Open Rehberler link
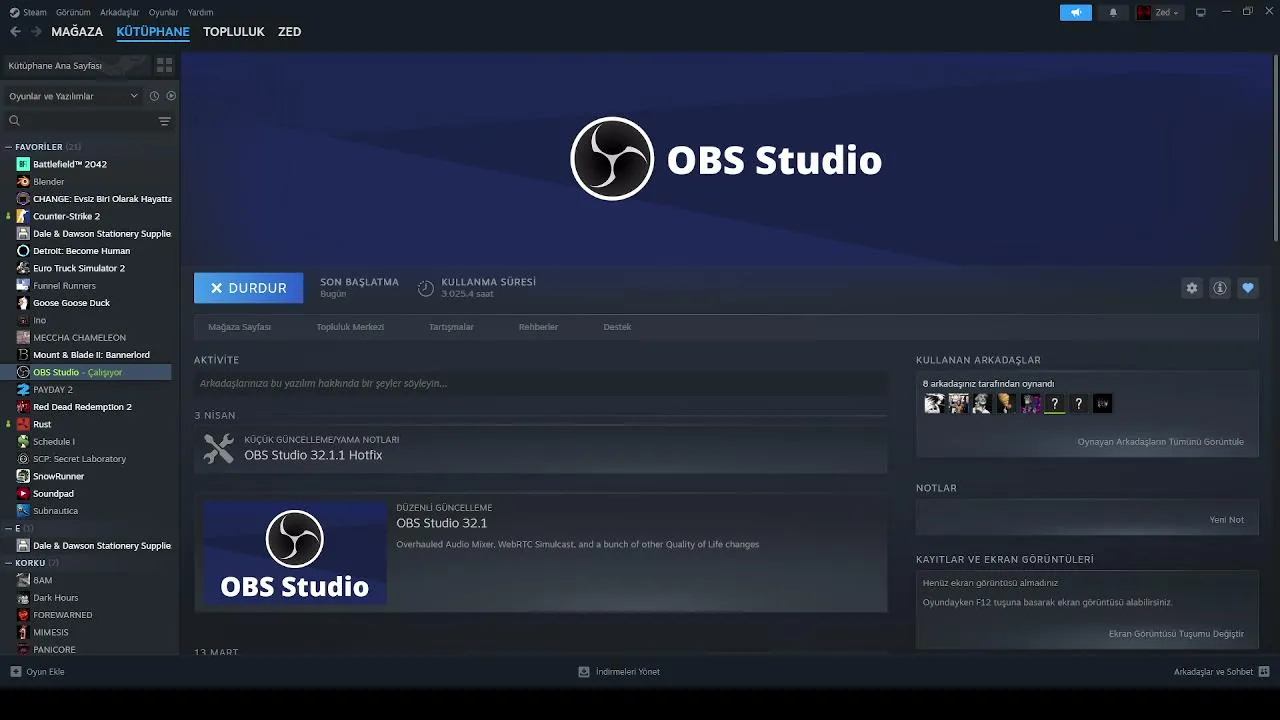Screen dimensions: 1280x720 [538, 327]
